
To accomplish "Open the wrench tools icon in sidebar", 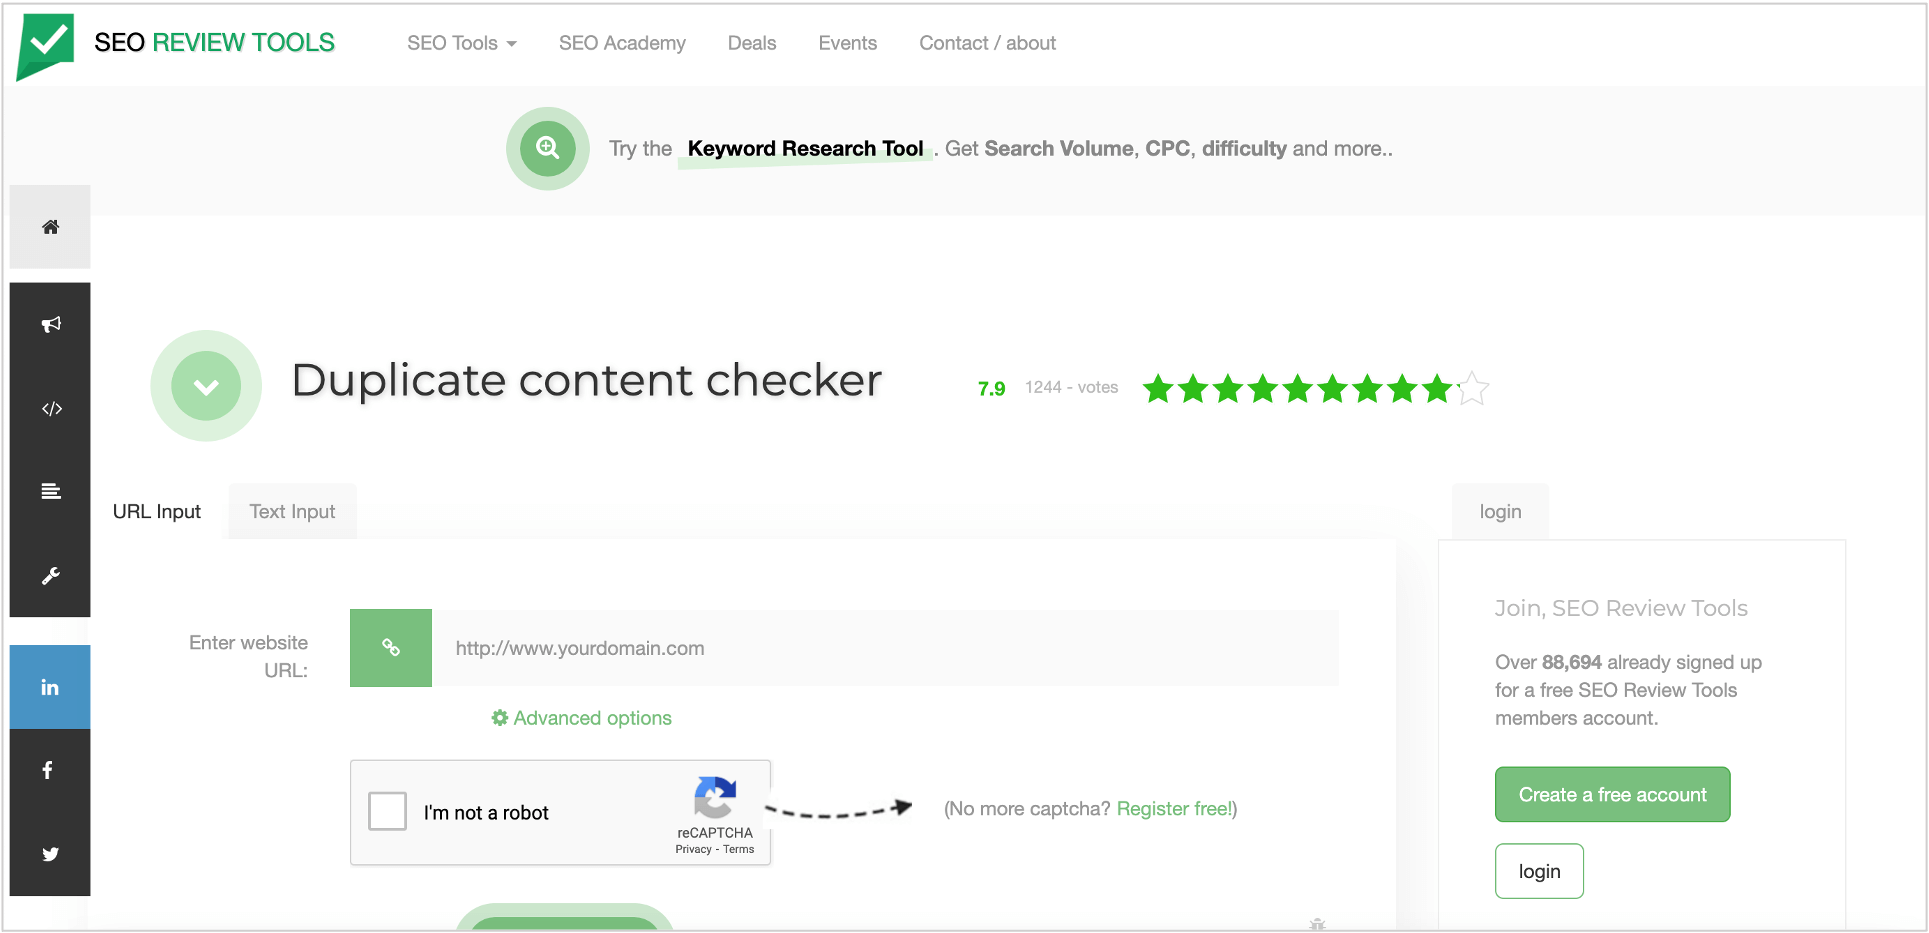I will click(x=50, y=575).
